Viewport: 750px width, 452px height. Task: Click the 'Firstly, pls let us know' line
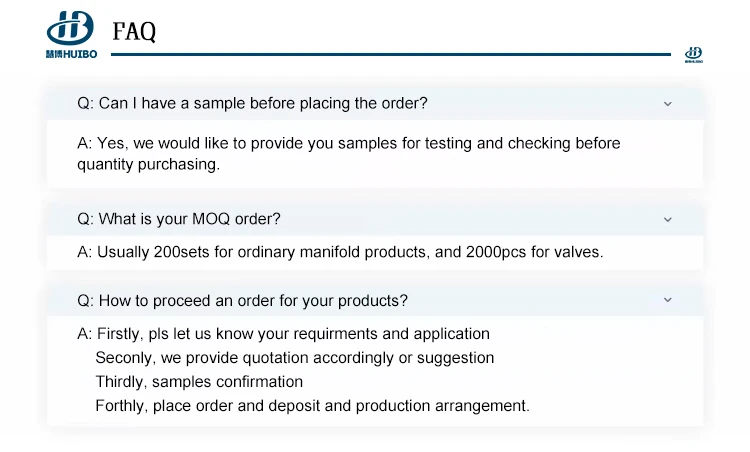coord(283,333)
